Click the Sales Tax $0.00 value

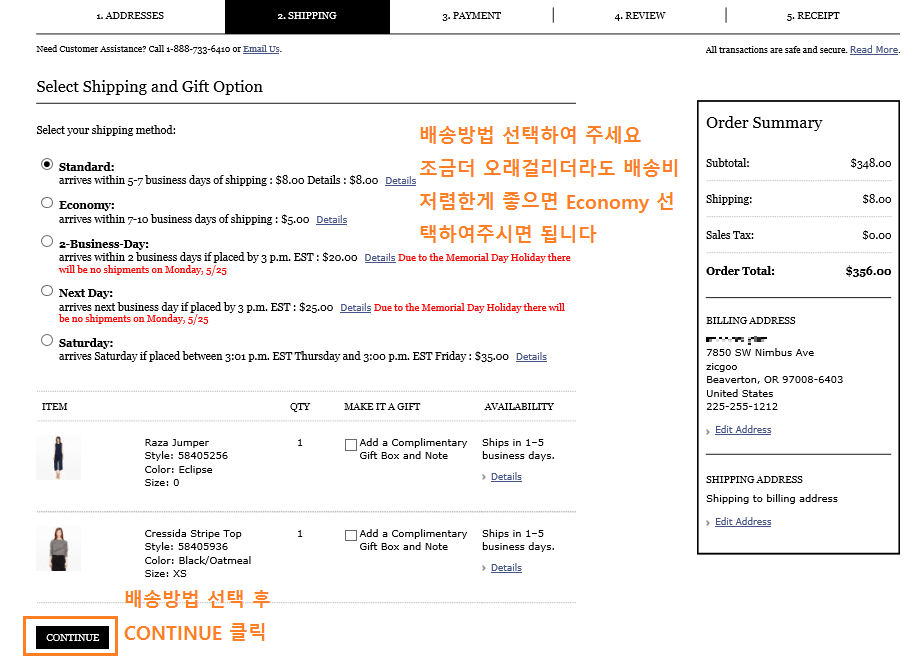coord(876,235)
